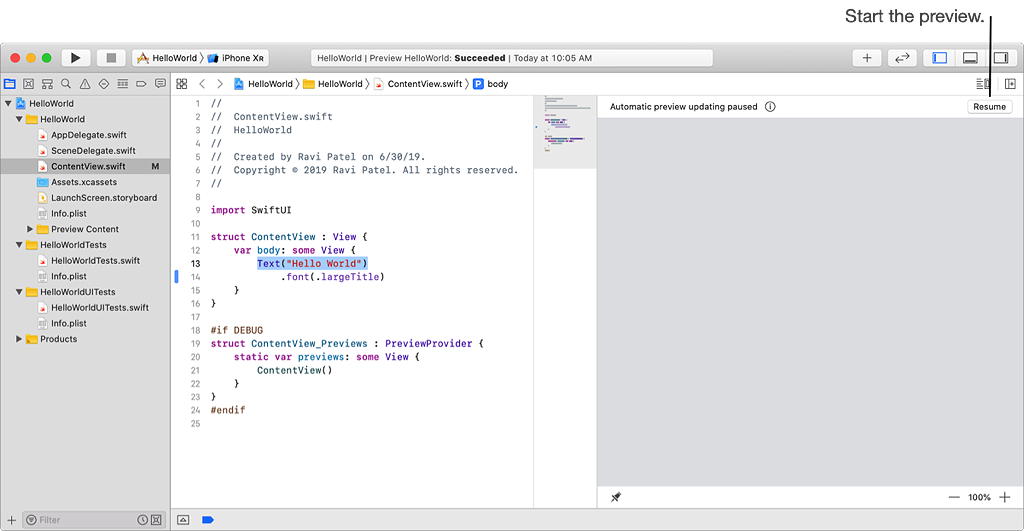Open body symbol in jump bar
Viewport: 1024px width, 531px height.
point(490,84)
